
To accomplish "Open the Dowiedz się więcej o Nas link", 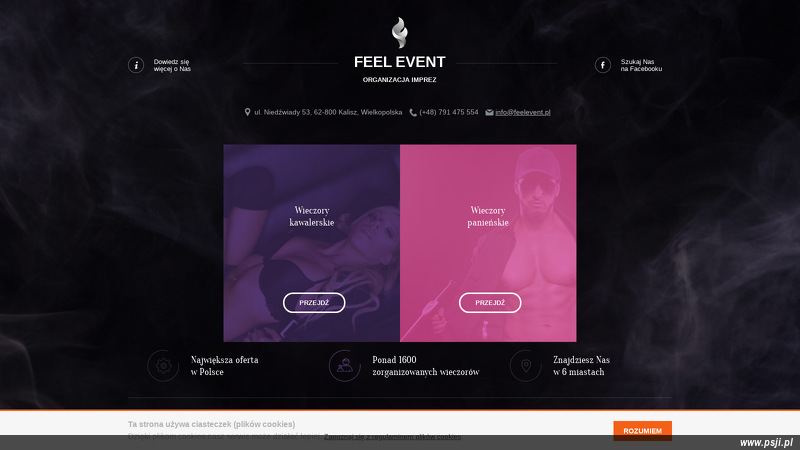I will tap(172, 65).
